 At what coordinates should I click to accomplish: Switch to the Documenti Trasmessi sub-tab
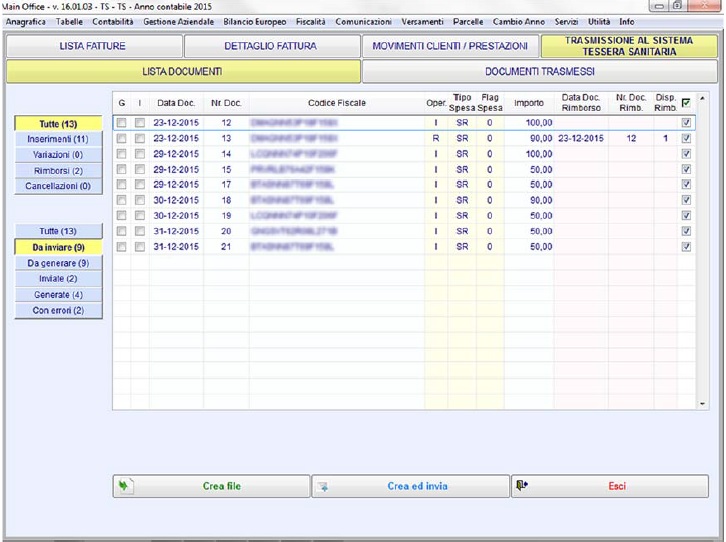539,72
